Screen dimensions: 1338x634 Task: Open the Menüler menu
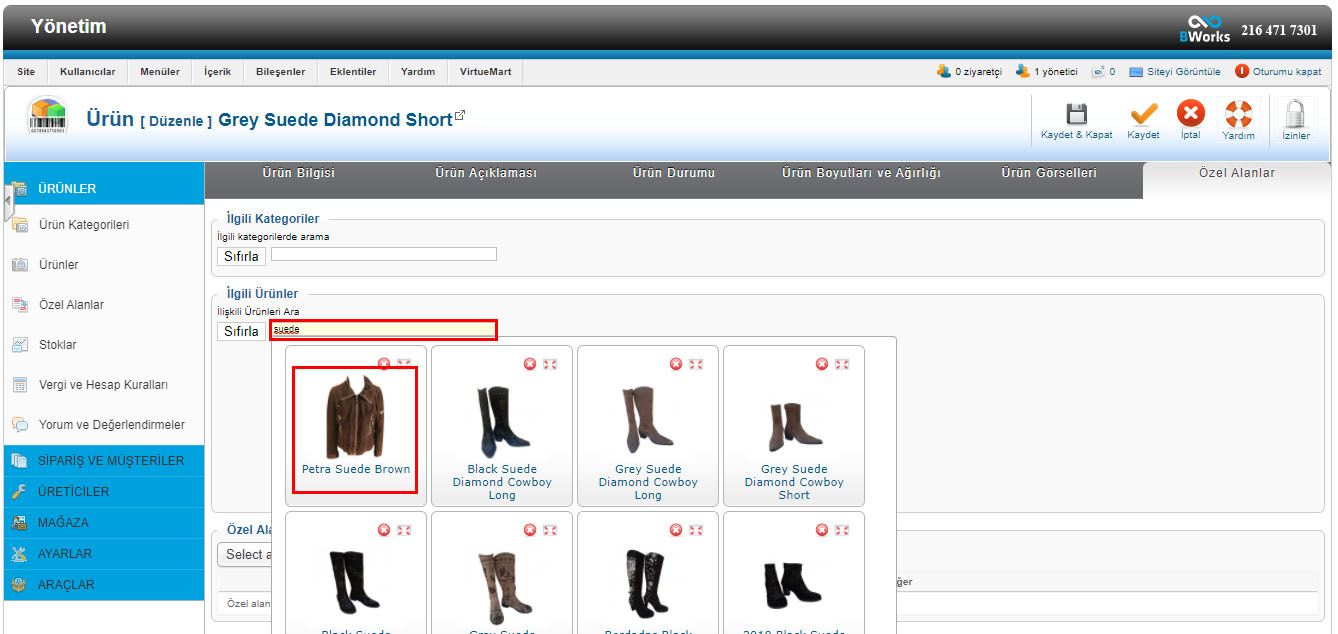(160, 72)
